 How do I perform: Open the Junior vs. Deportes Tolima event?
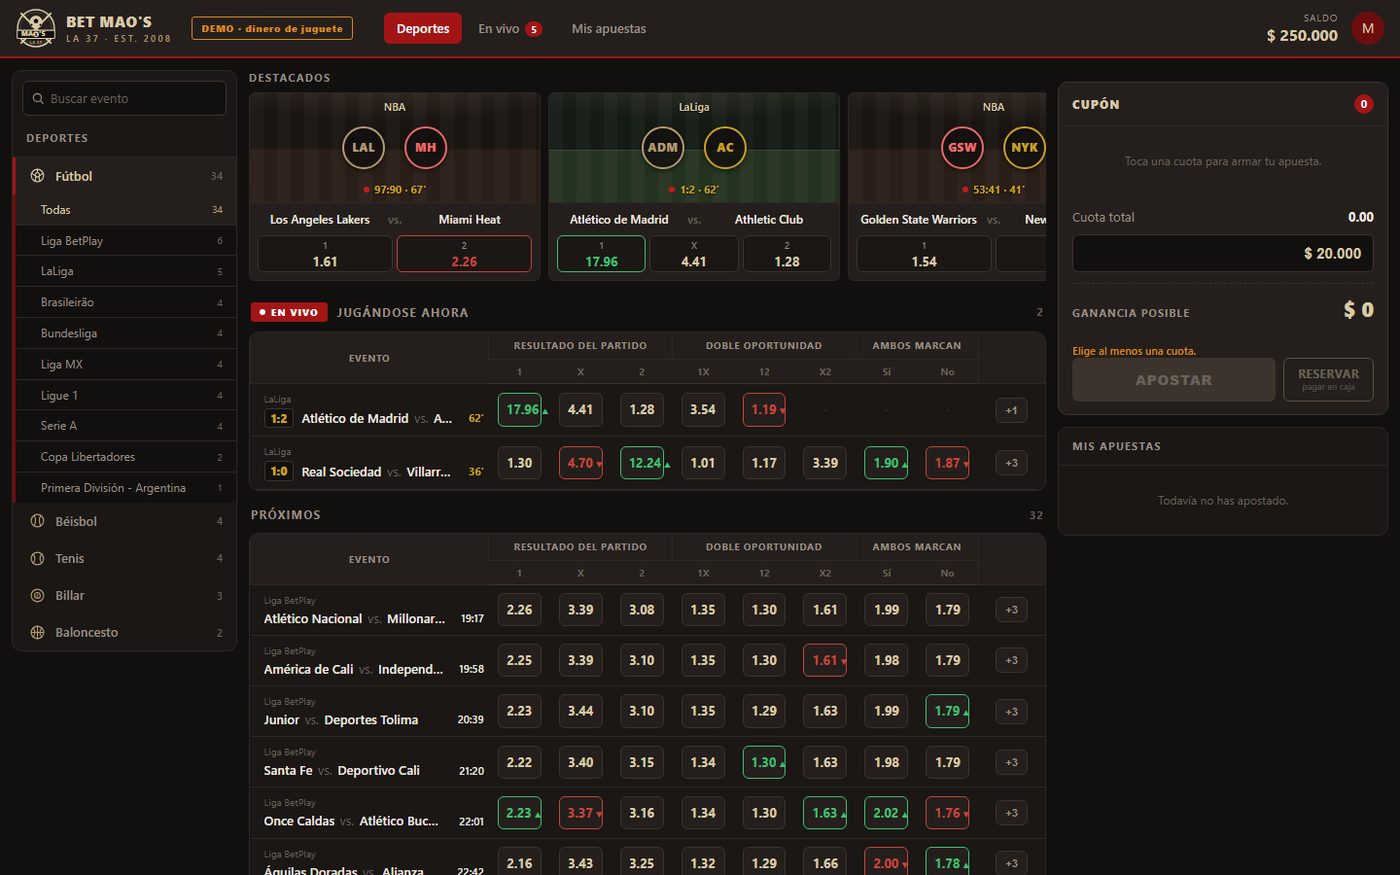coord(341,720)
